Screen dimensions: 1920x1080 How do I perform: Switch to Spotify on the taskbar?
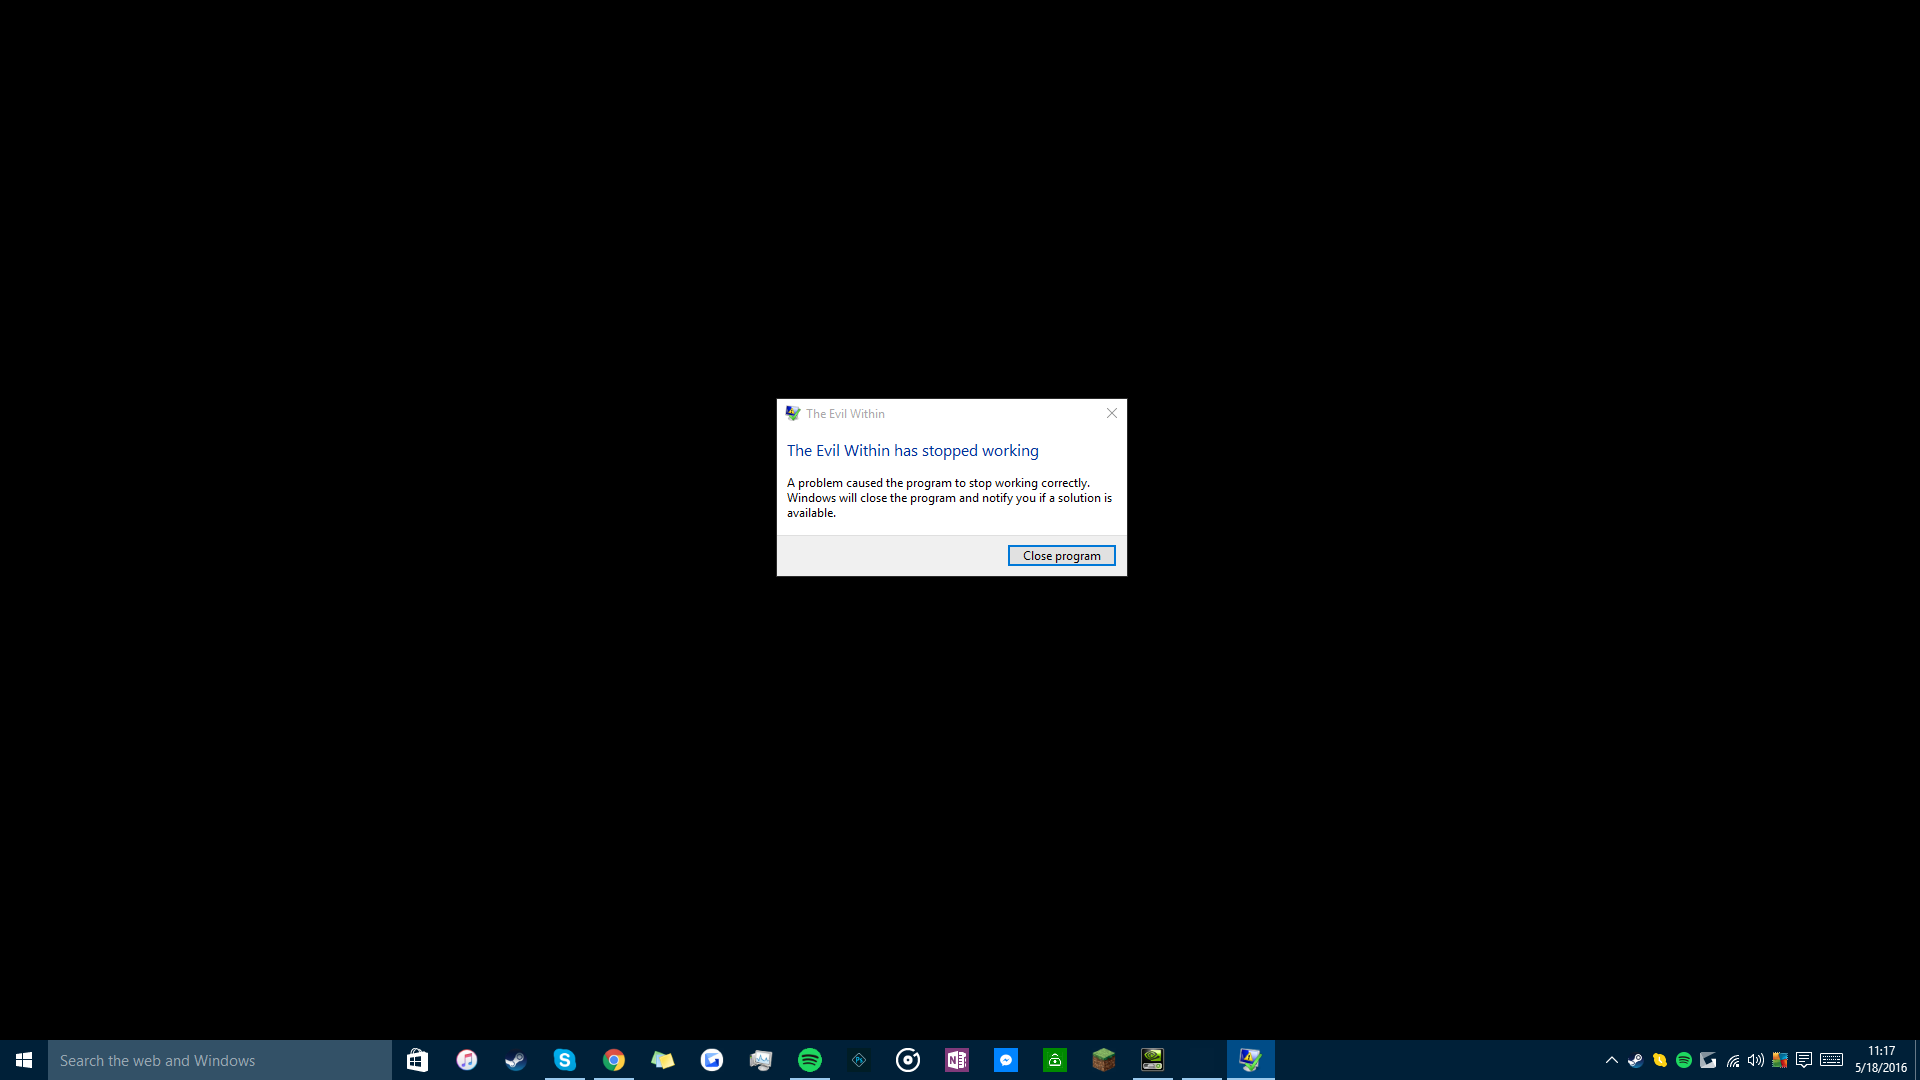click(809, 1060)
